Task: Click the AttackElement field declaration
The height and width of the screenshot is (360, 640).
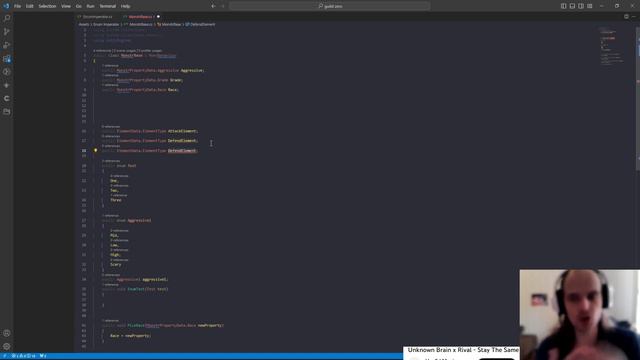Action: click(x=150, y=131)
